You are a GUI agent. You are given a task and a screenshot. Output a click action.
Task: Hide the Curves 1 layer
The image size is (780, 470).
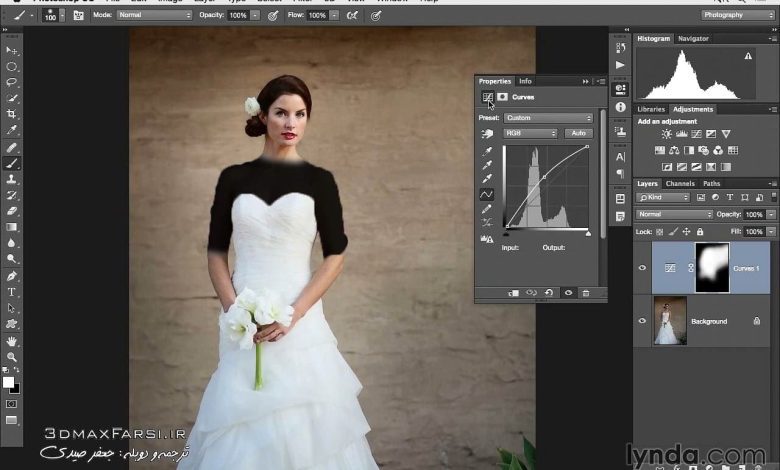pos(642,268)
